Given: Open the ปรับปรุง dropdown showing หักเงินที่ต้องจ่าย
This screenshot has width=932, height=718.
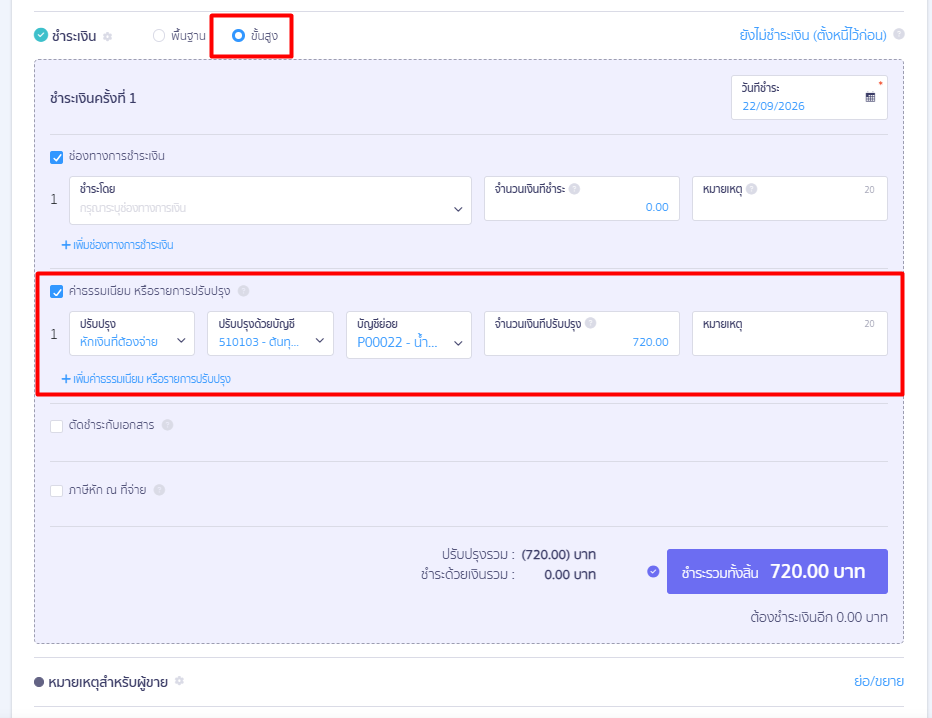Looking at the screenshot, I should pos(132,334).
